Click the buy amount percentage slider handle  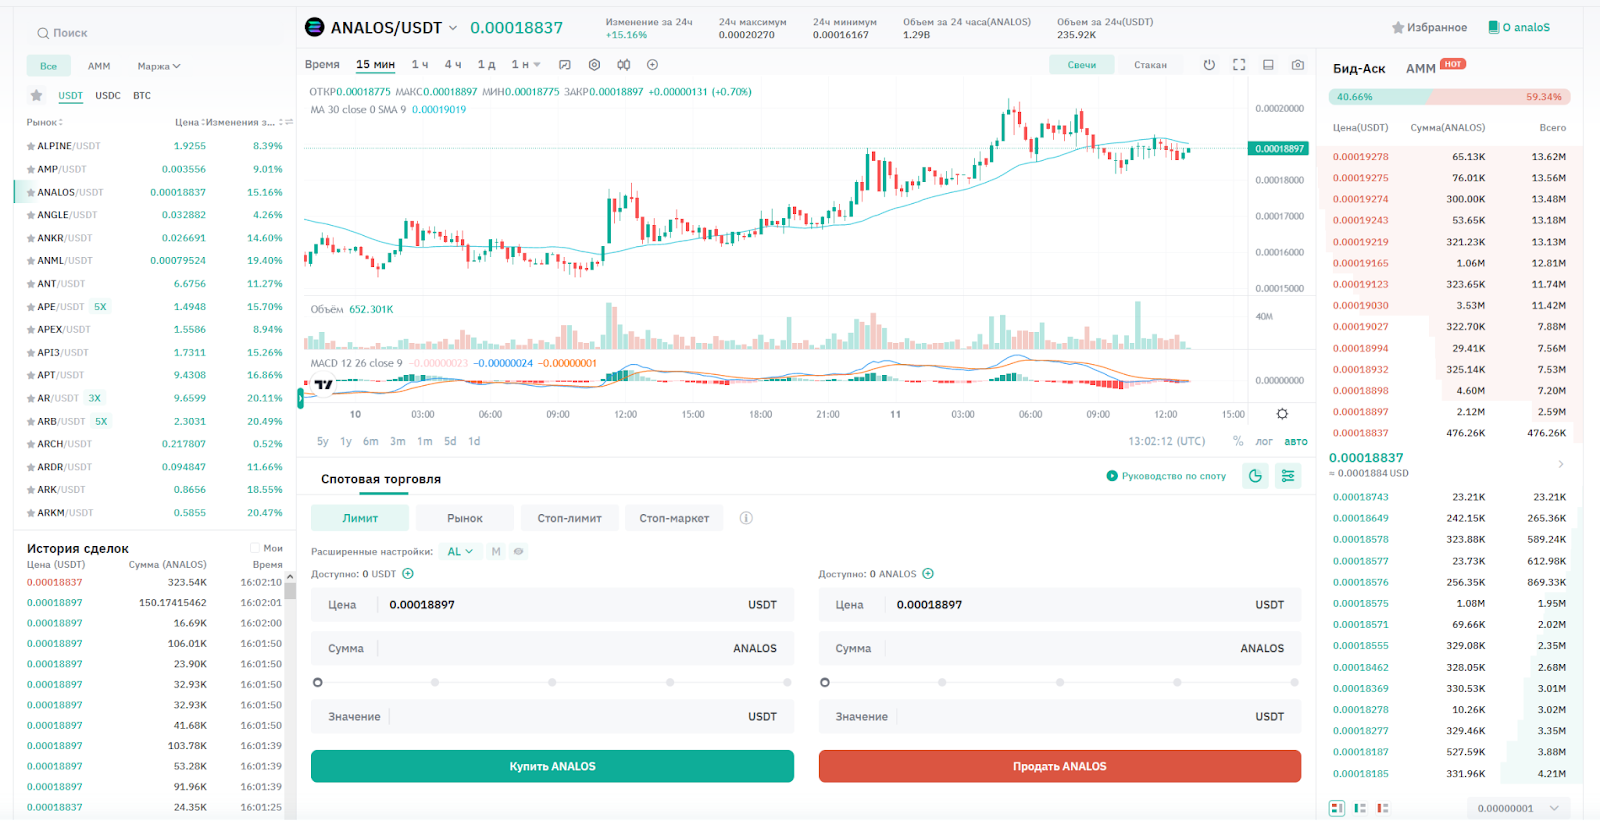[318, 682]
